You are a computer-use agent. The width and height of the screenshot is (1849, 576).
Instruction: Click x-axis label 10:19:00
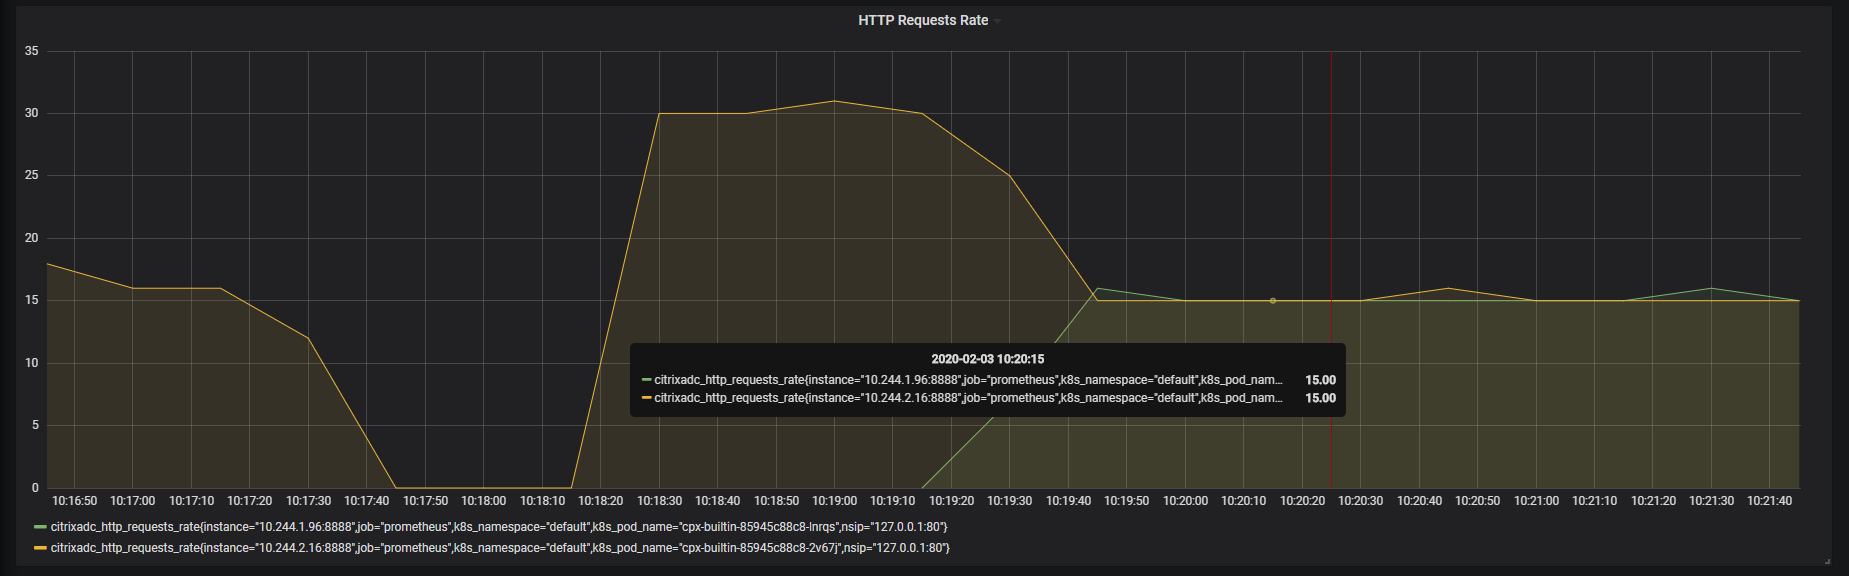click(x=834, y=501)
